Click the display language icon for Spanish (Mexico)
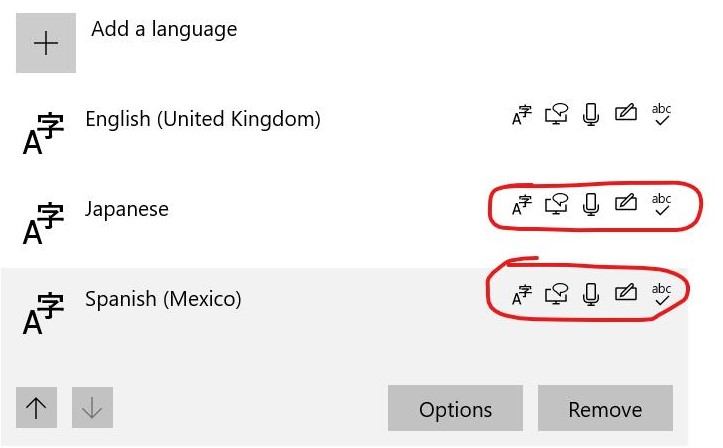 [522, 295]
